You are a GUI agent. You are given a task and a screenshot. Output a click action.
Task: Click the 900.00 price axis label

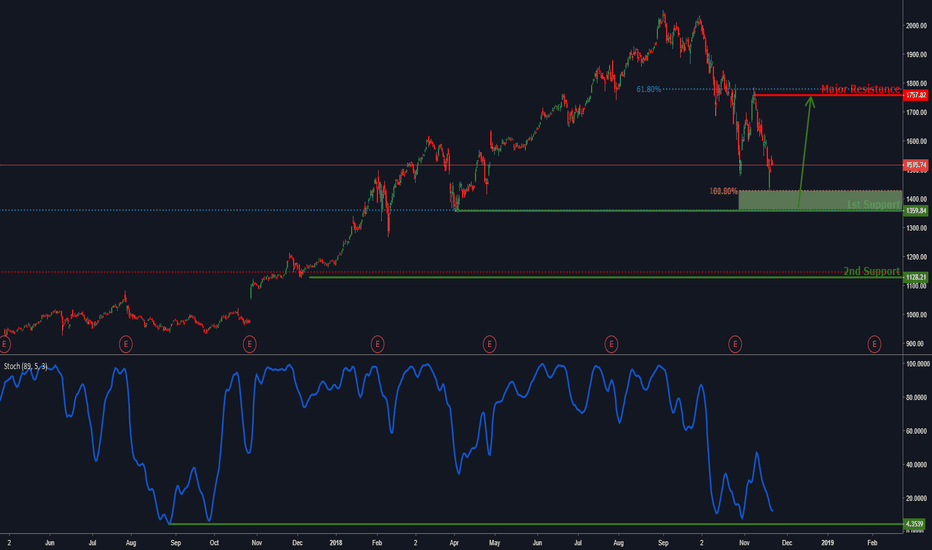point(916,344)
